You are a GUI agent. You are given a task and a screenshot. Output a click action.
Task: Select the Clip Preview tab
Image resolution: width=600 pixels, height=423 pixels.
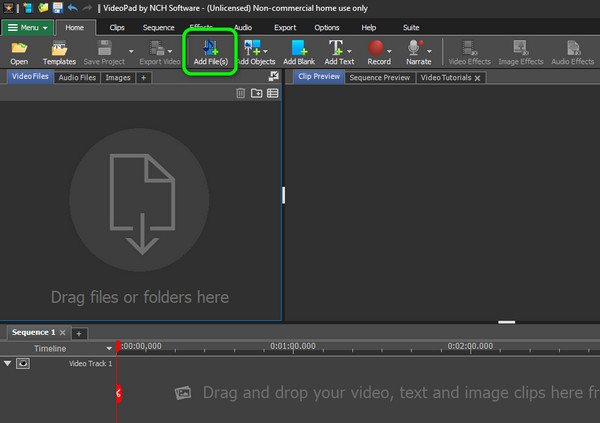319,77
